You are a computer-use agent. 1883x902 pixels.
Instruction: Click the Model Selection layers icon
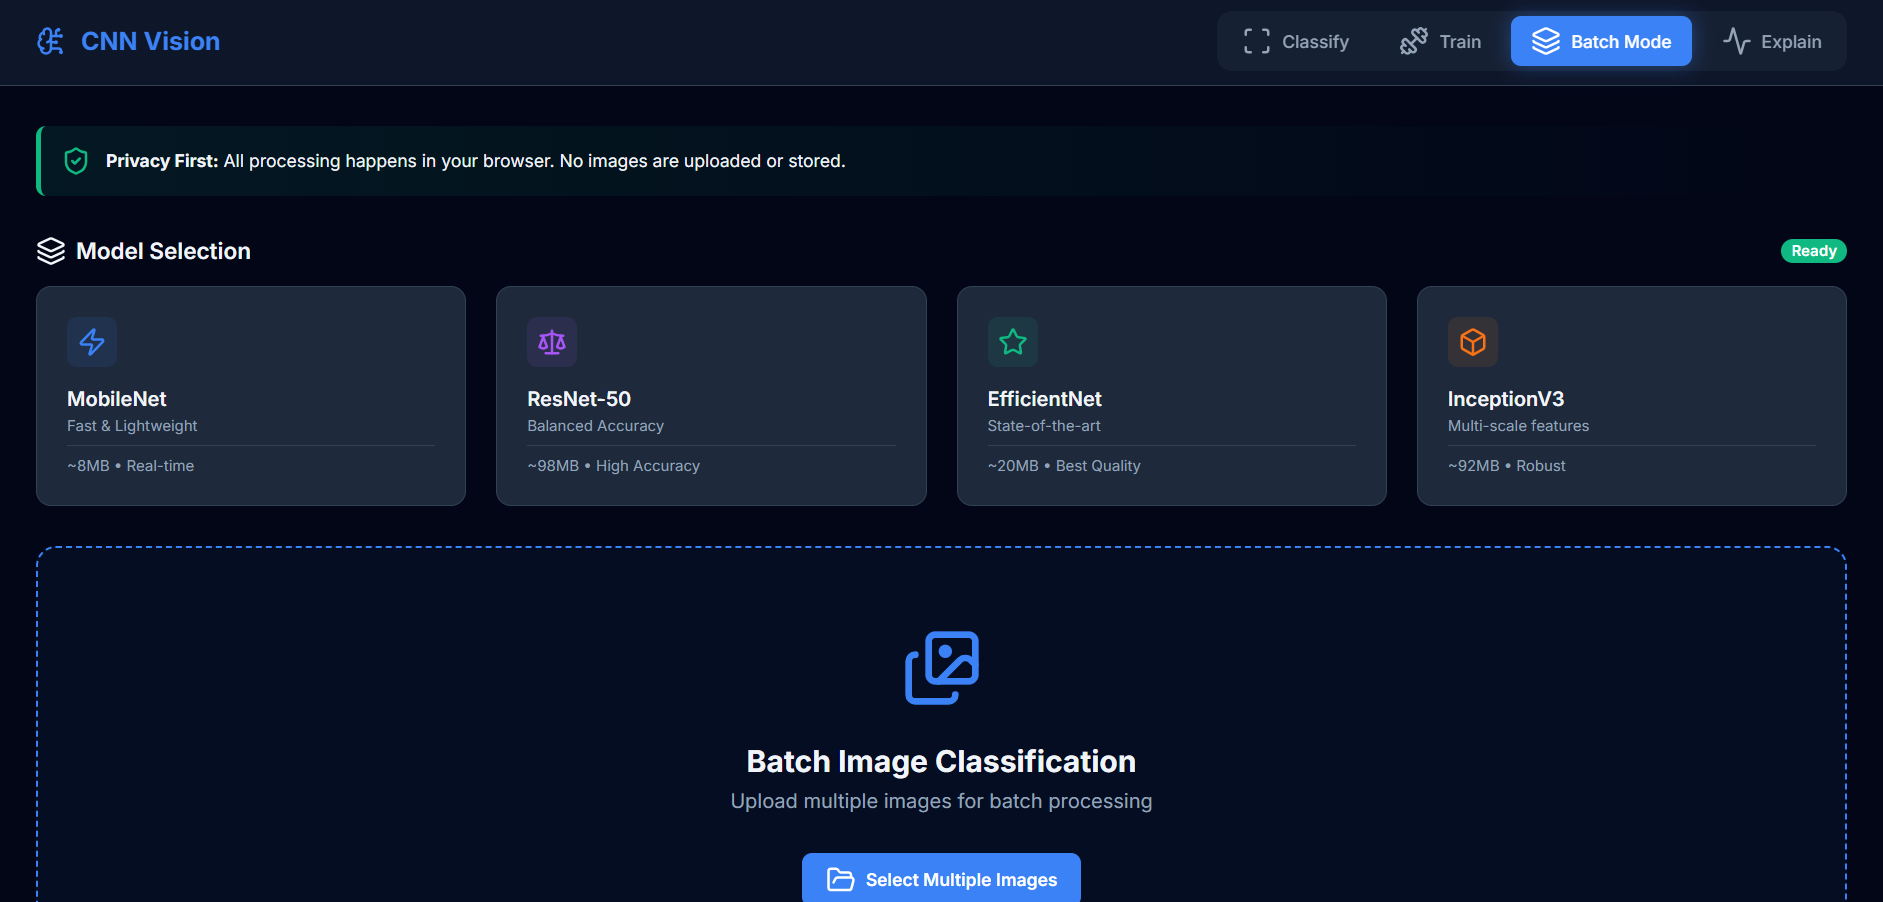click(51, 251)
